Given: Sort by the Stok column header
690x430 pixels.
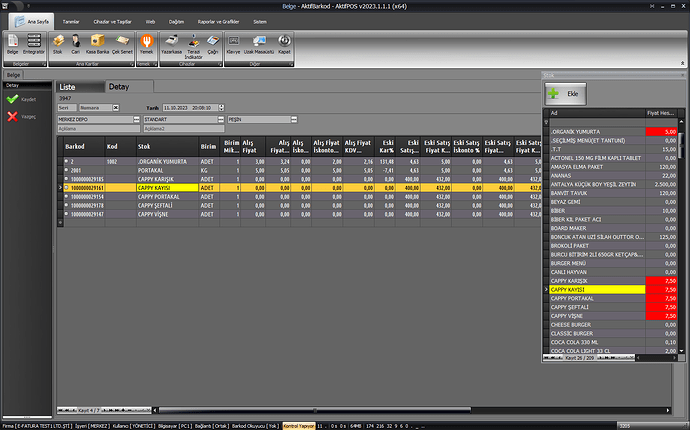Looking at the screenshot, I should 168,147.
